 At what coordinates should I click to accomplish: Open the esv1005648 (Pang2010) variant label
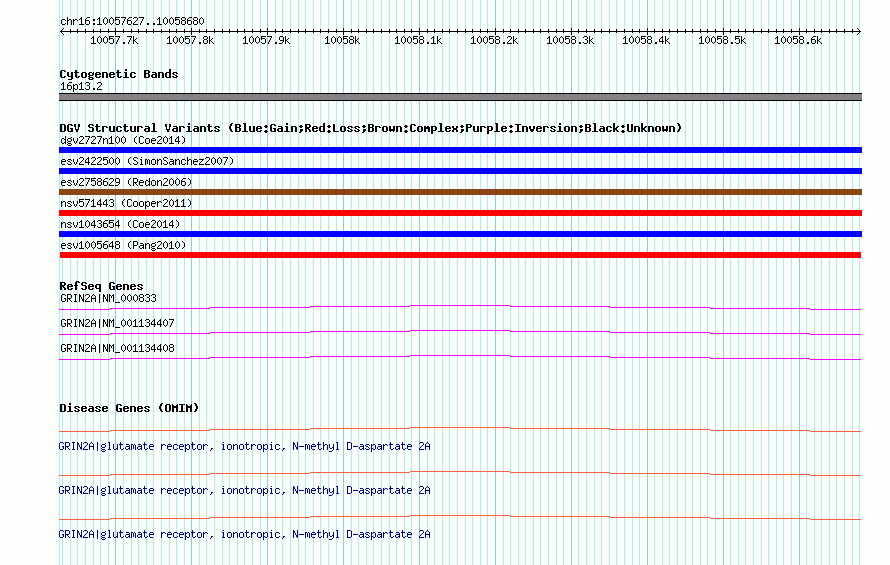[x=123, y=245]
